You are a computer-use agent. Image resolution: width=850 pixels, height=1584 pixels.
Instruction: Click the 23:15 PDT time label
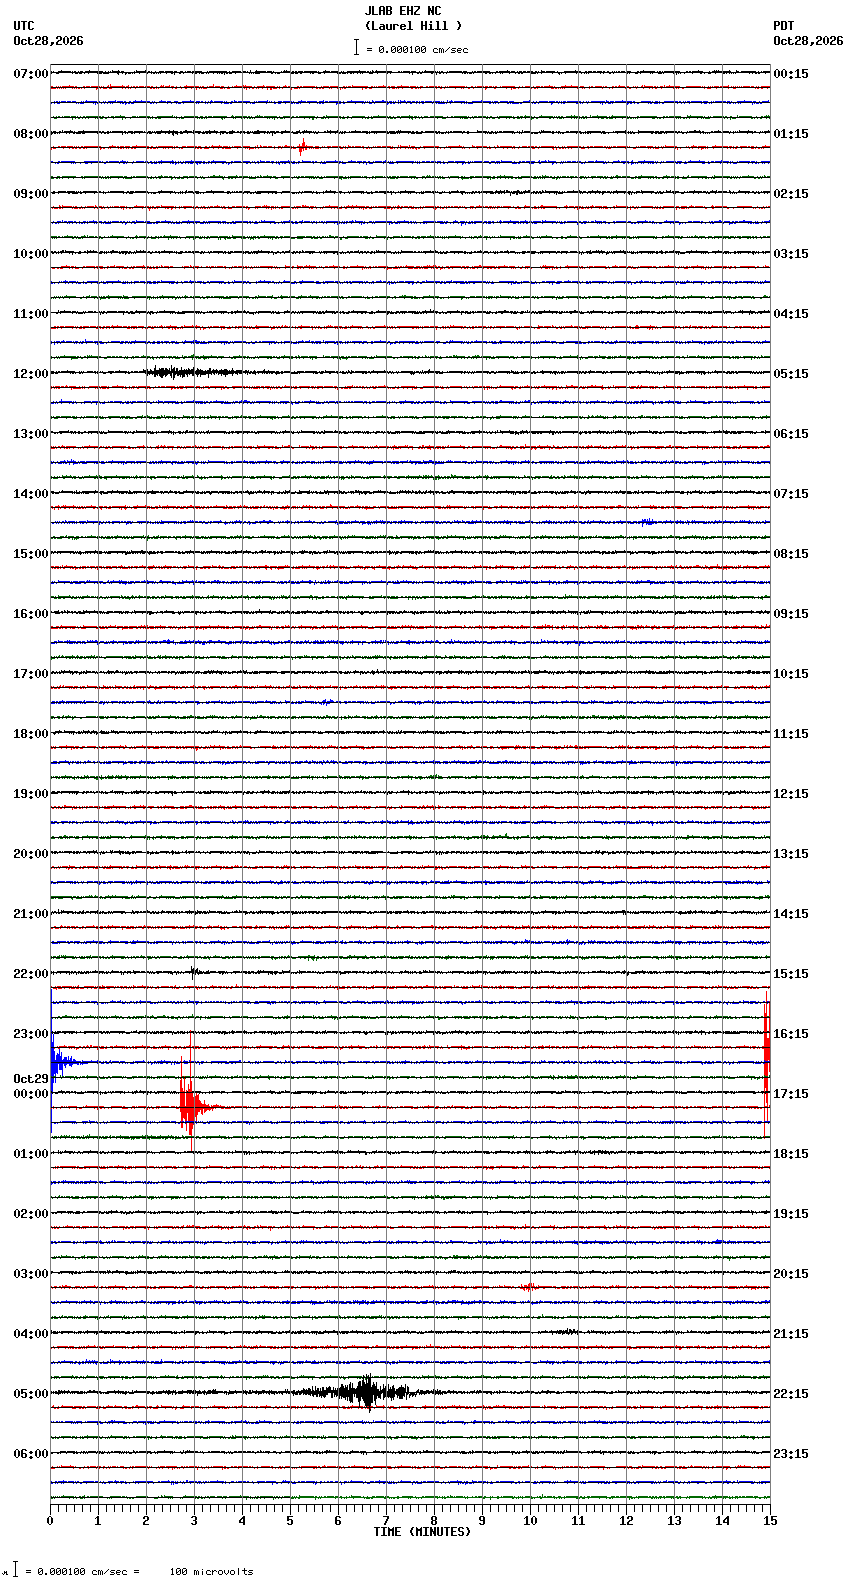(x=791, y=1454)
